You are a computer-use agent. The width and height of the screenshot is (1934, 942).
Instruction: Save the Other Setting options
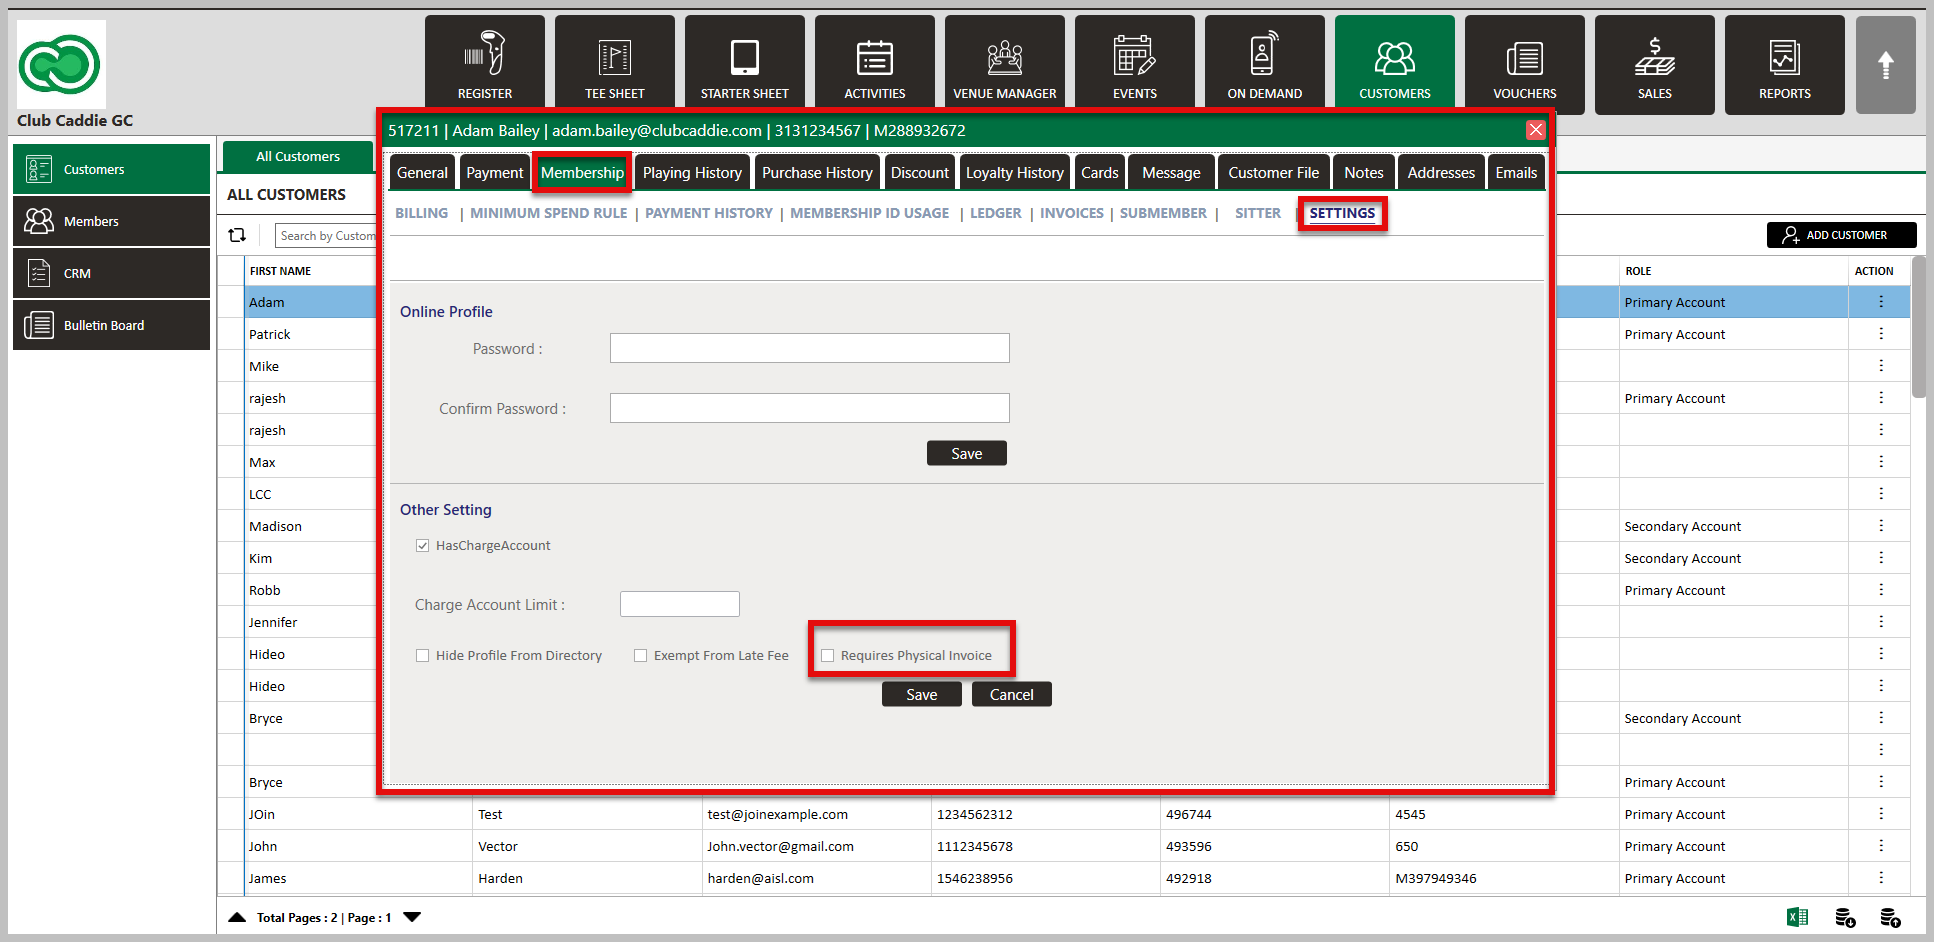pyautogui.click(x=922, y=694)
